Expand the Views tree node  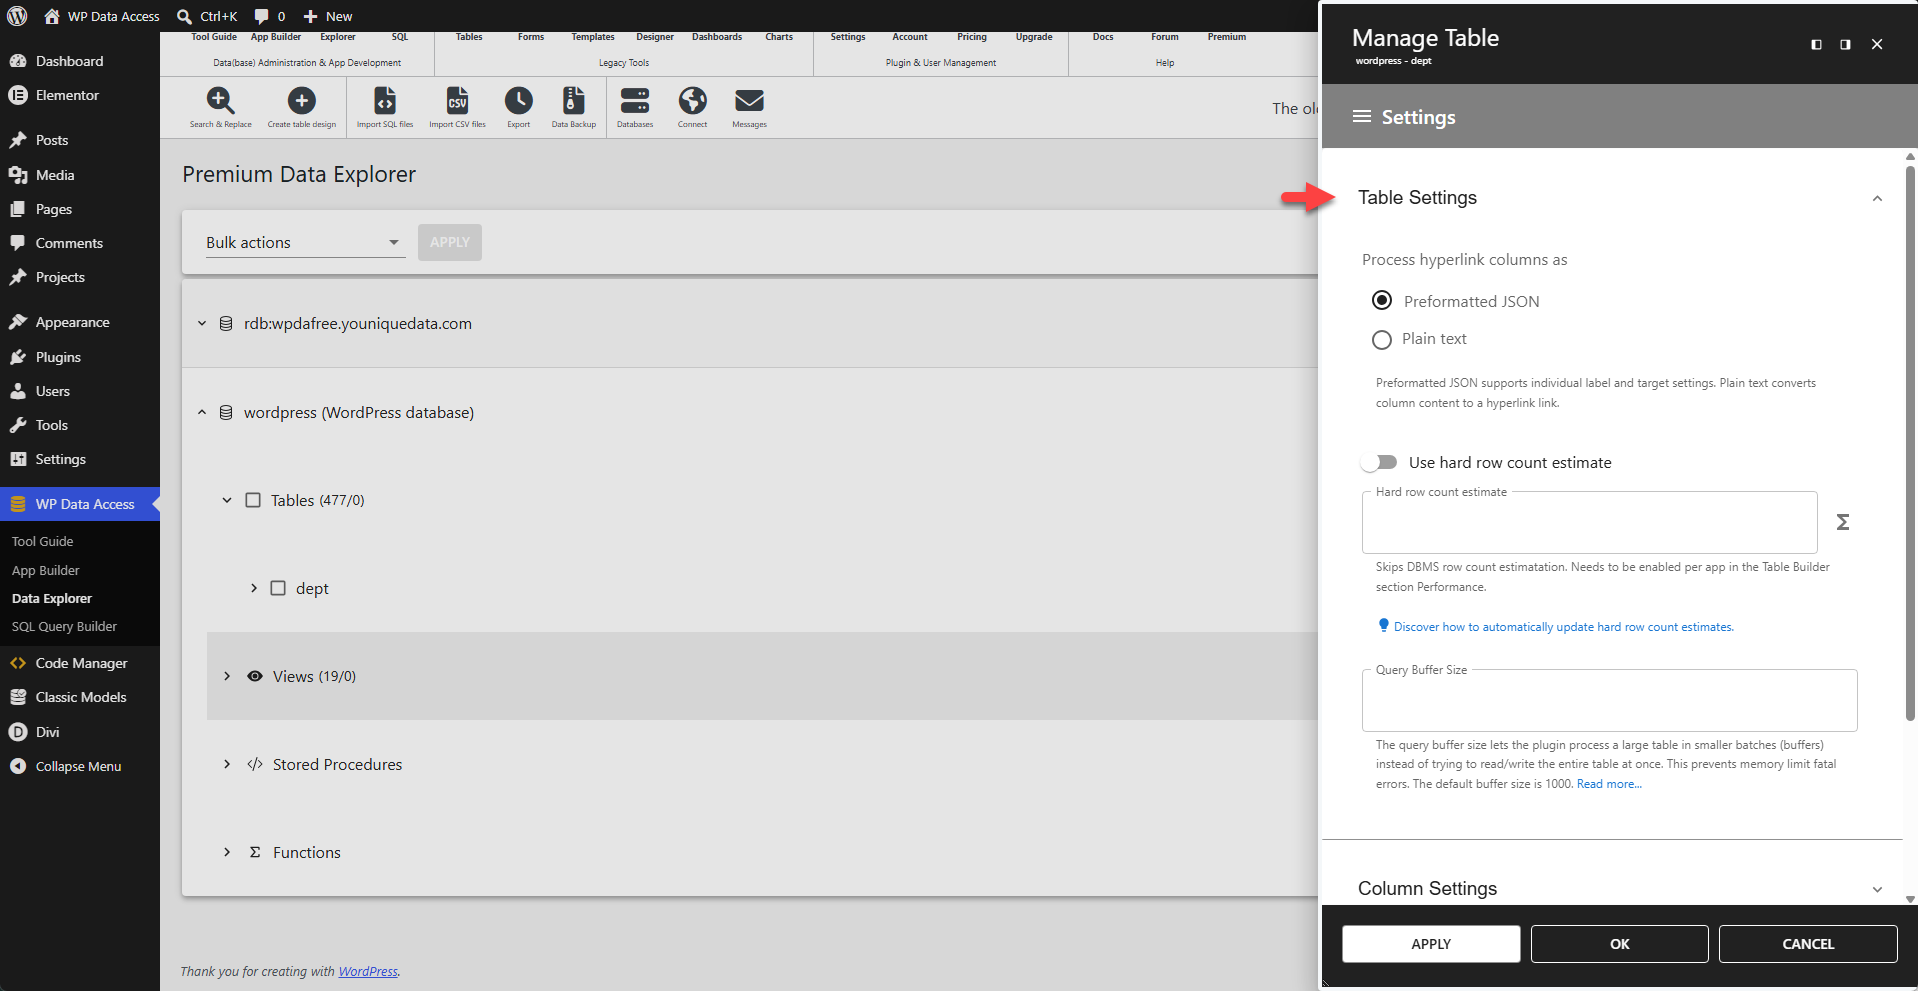click(227, 676)
